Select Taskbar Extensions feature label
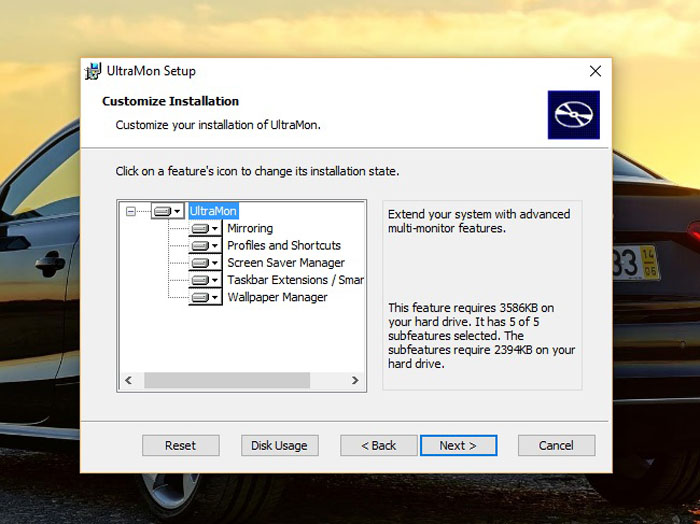Viewport: 700px width, 524px height. [x=295, y=280]
